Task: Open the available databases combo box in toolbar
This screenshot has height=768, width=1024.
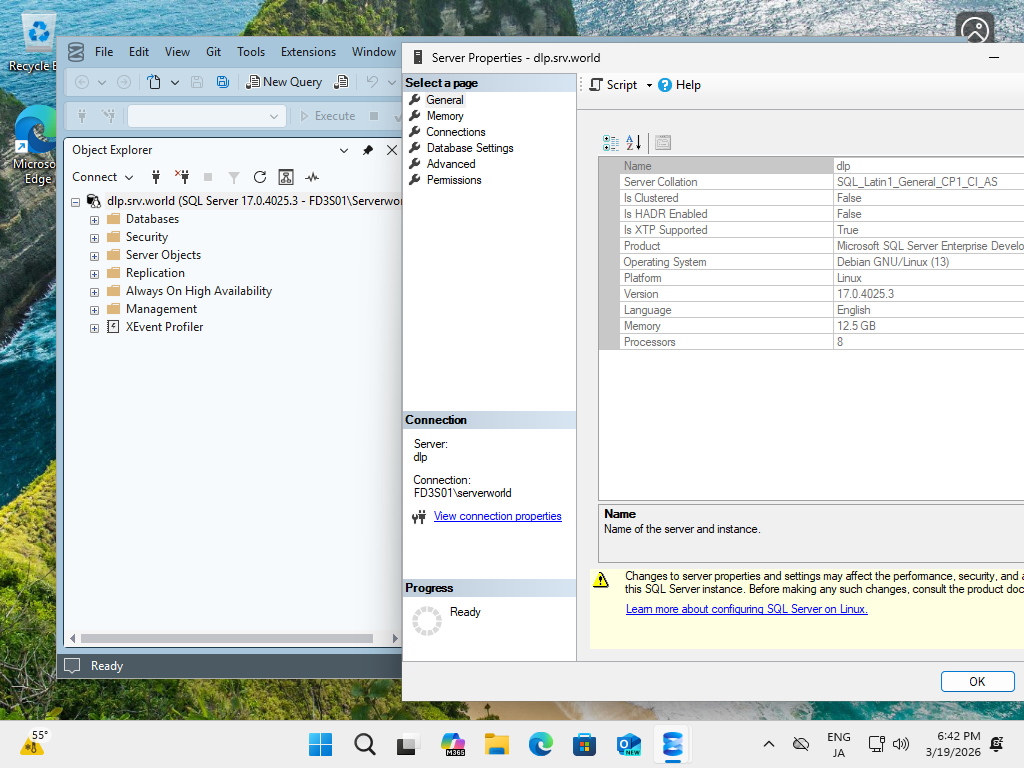Action: pos(206,116)
